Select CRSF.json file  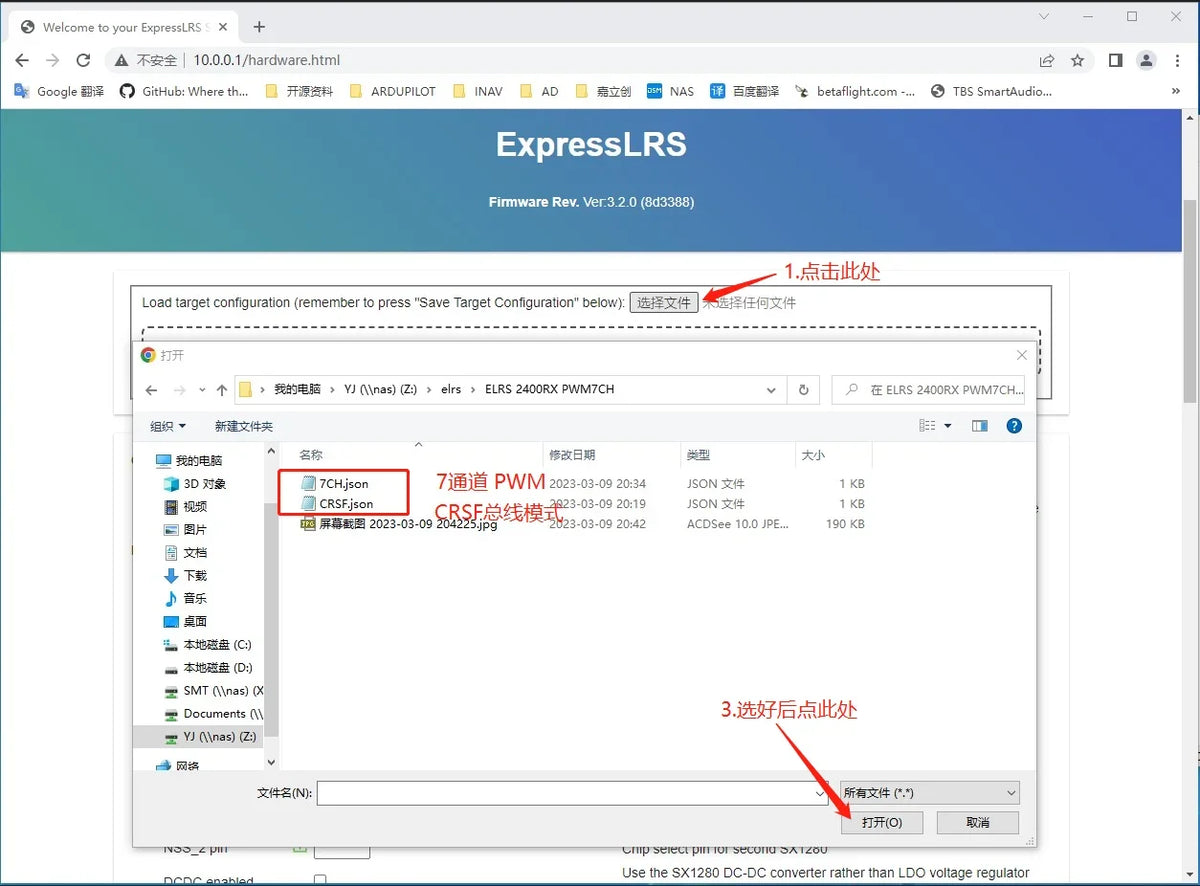pyautogui.click(x=337, y=504)
